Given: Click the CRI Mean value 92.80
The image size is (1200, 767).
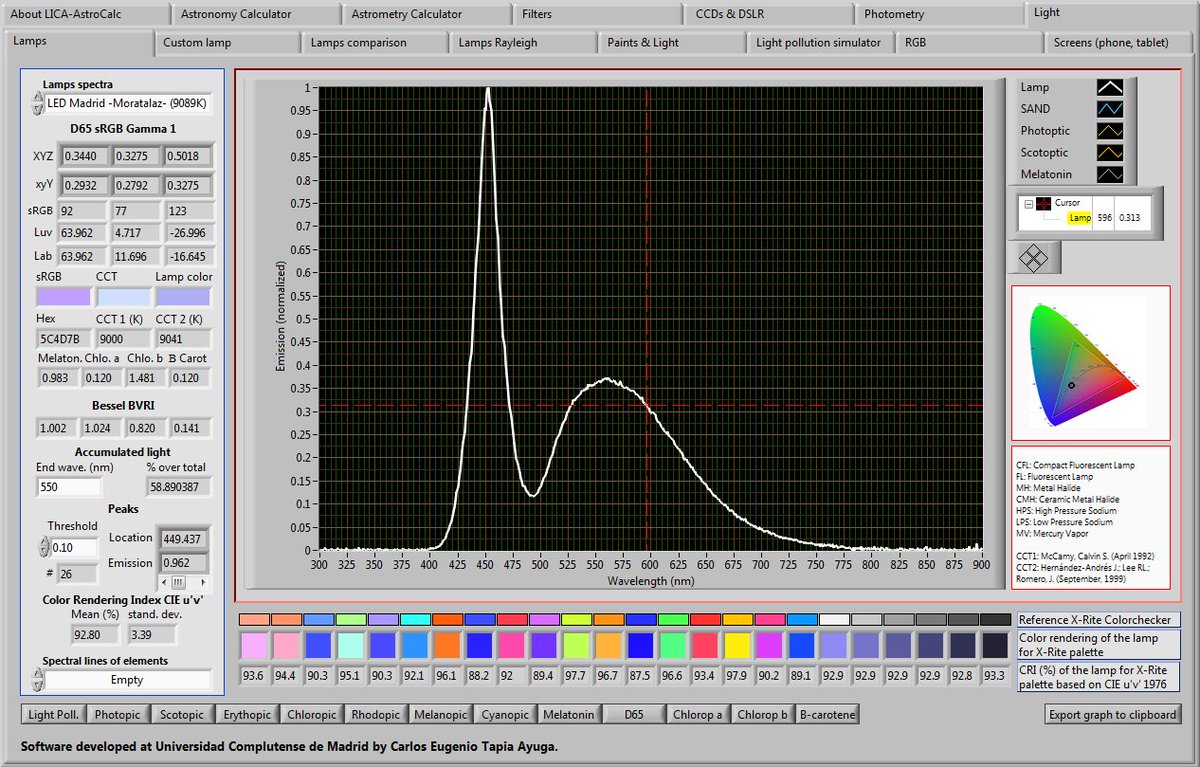Looking at the screenshot, I should [x=96, y=634].
